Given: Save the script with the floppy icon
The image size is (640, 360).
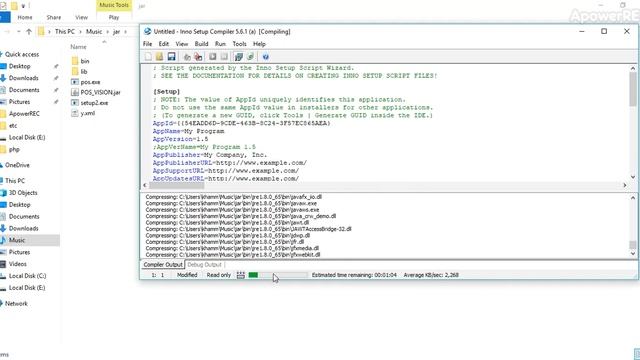Looking at the screenshot, I should (171, 57).
